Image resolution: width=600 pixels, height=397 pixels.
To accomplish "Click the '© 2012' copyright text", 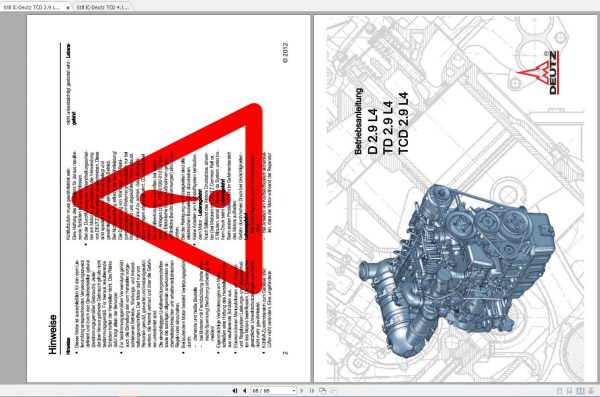I will [x=285, y=53].
